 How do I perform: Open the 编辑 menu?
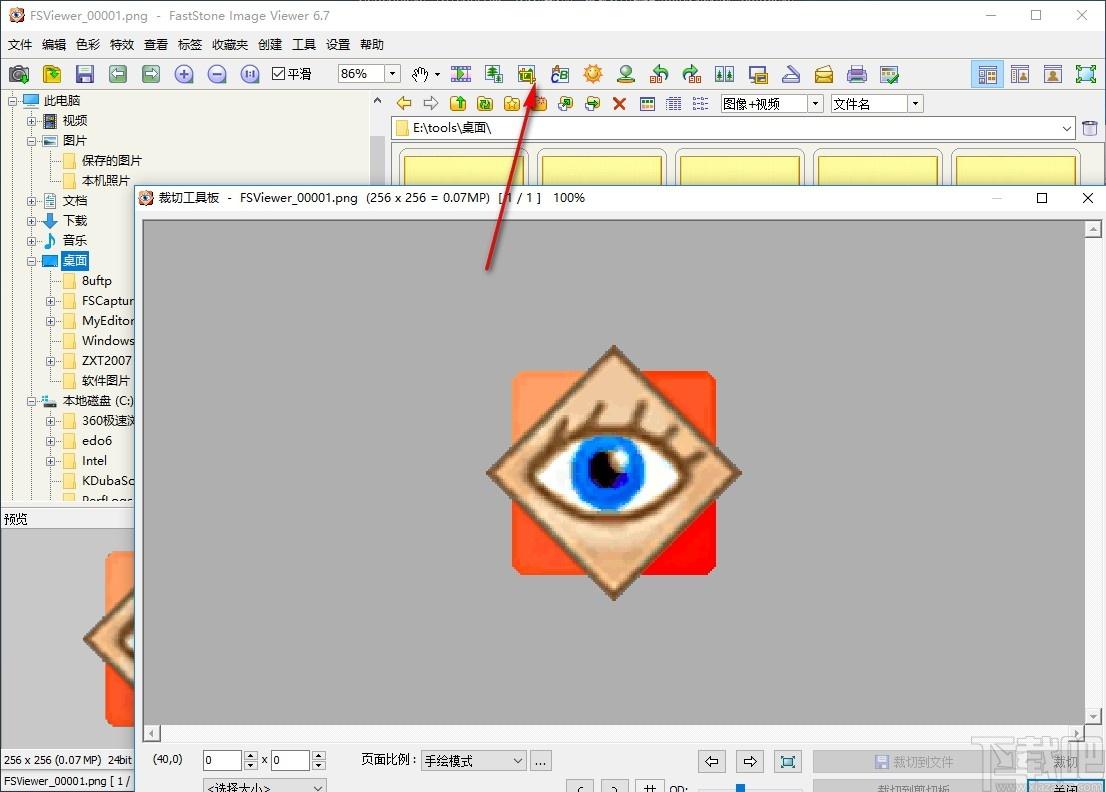point(54,44)
